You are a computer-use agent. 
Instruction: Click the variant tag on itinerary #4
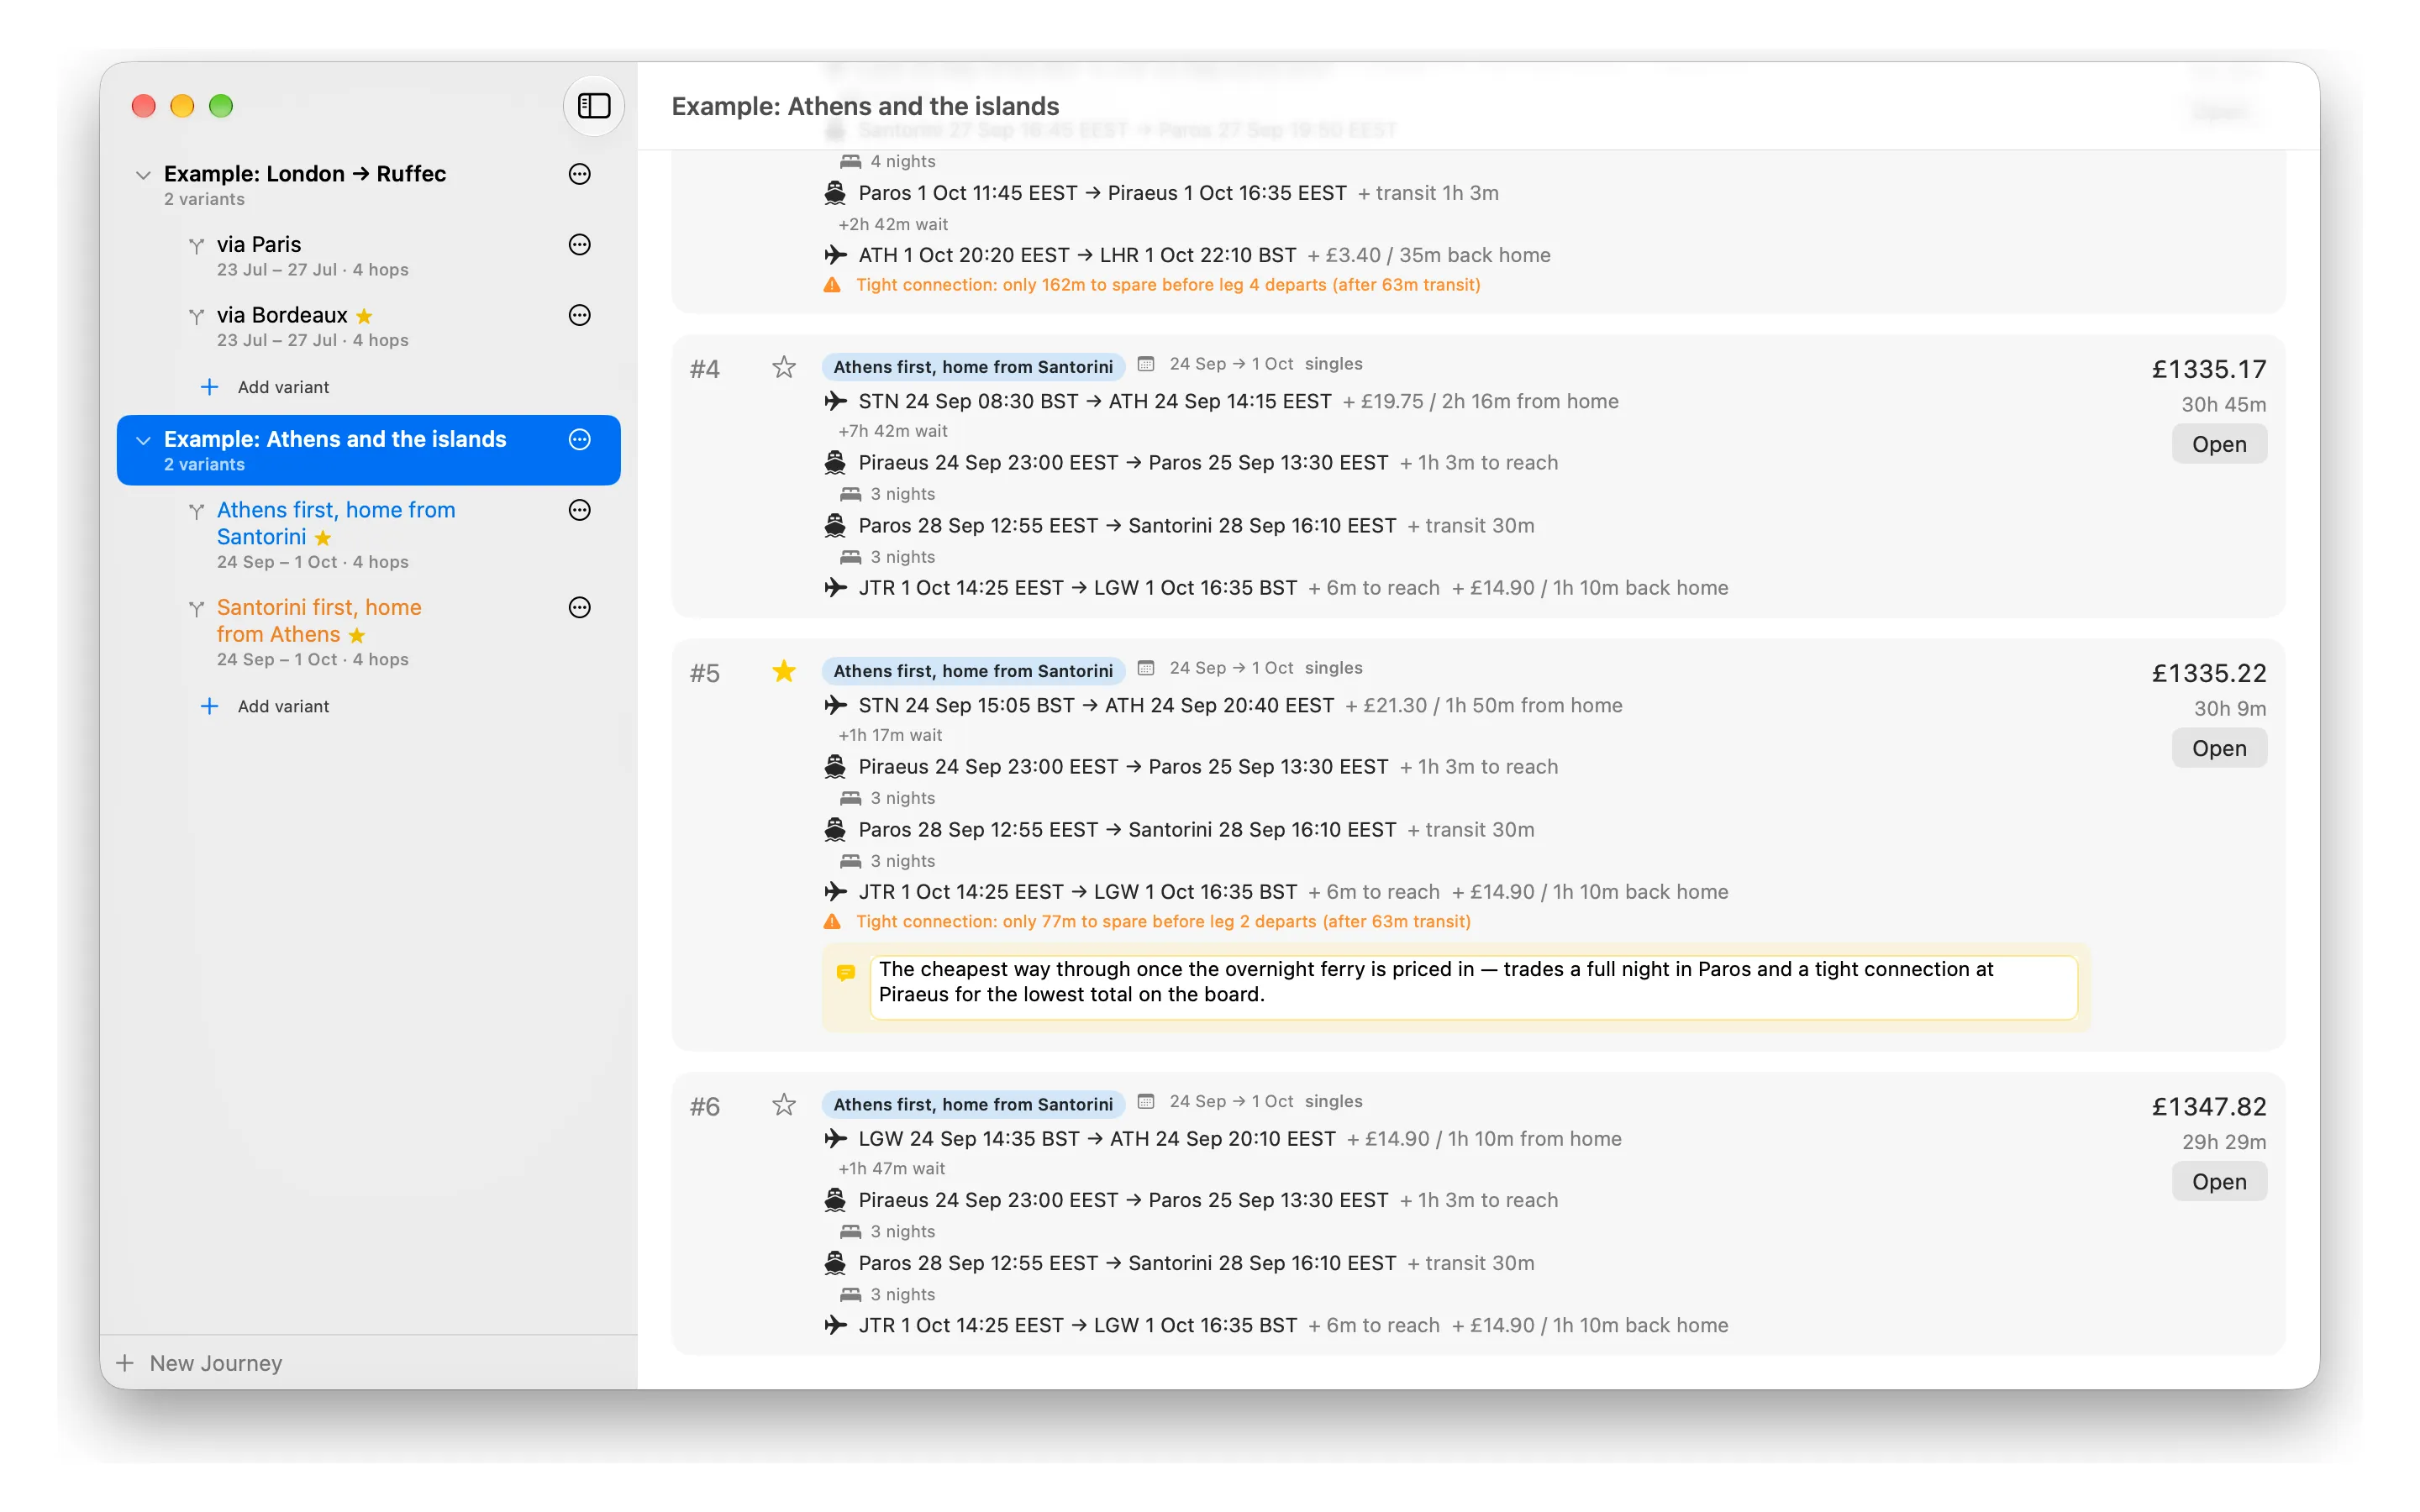pos(972,367)
